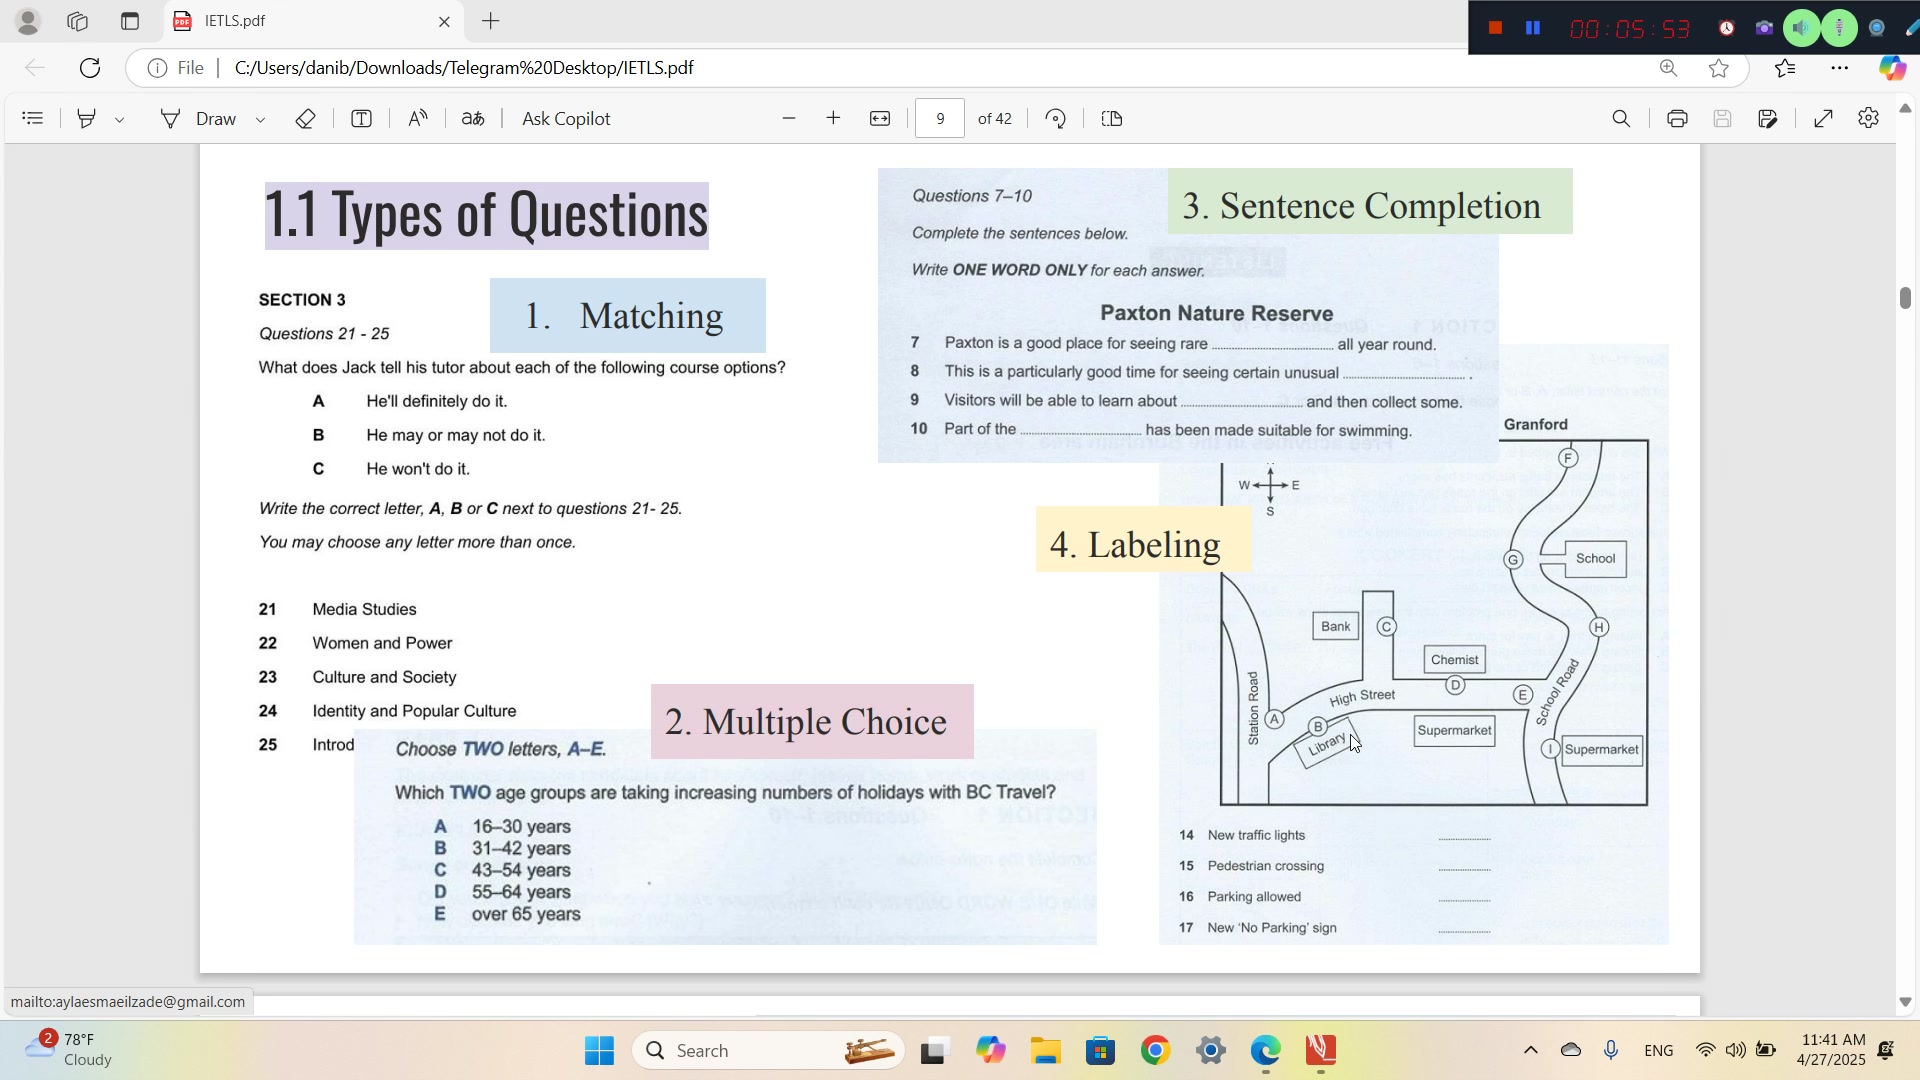
Task: Toggle Read aloud
Action: [418, 119]
